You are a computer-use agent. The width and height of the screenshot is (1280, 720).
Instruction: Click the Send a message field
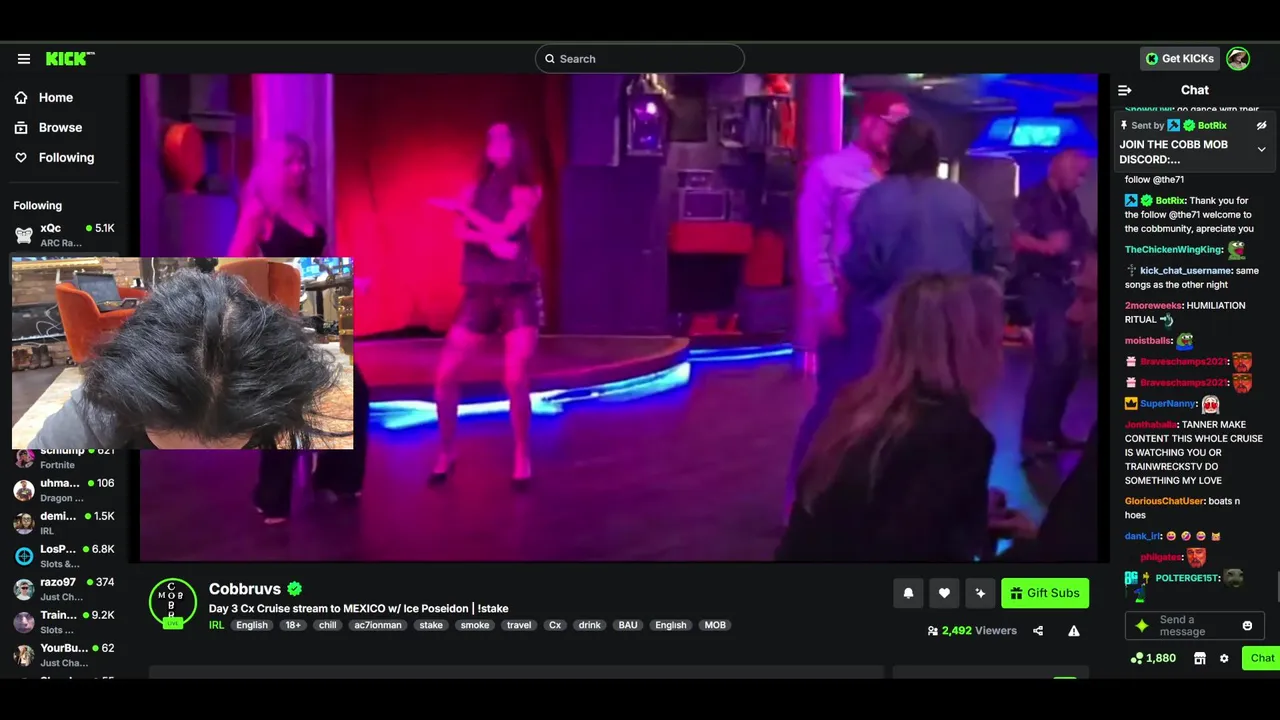coord(1195,626)
